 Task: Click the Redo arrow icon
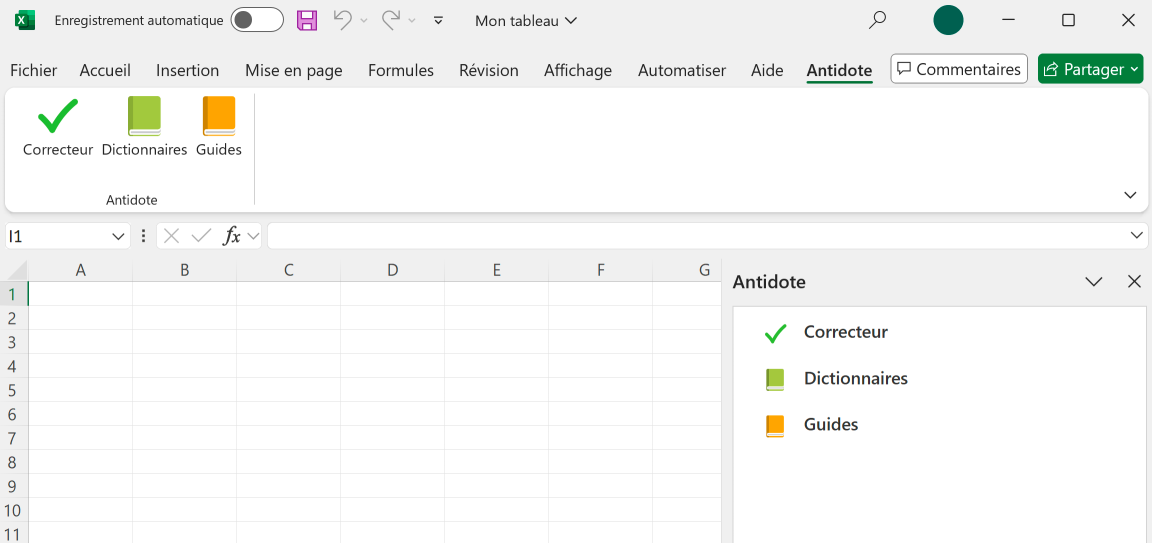point(392,20)
